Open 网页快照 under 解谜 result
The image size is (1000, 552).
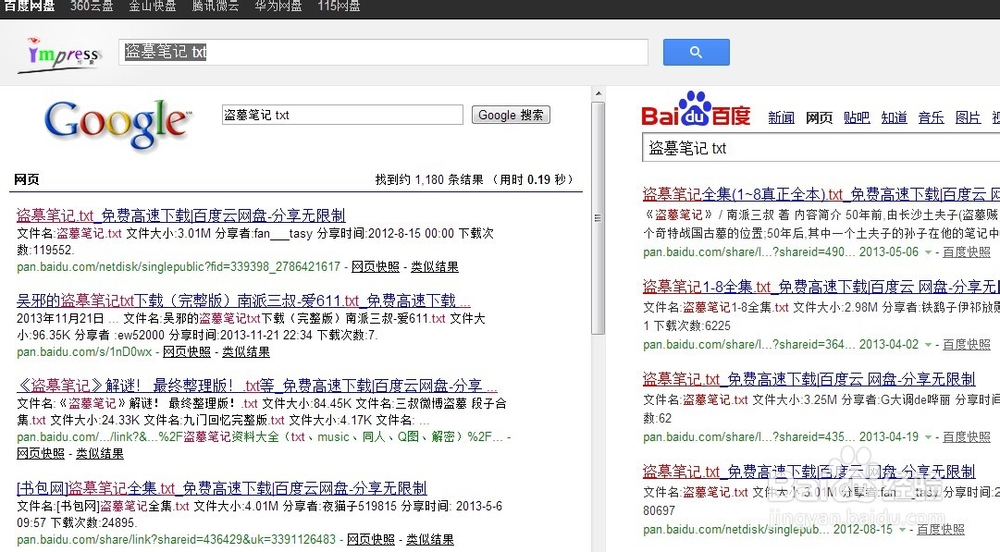click(x=41, y=453)
